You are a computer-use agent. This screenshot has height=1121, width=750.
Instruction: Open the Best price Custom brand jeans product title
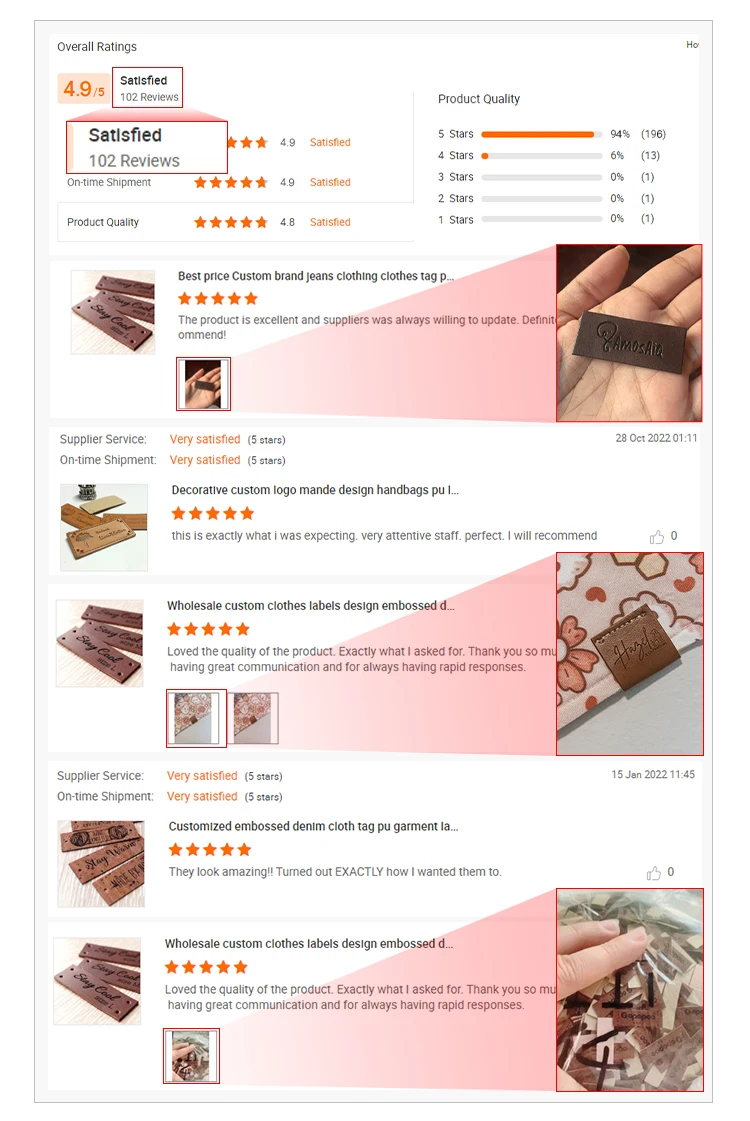tap(315, 276)
